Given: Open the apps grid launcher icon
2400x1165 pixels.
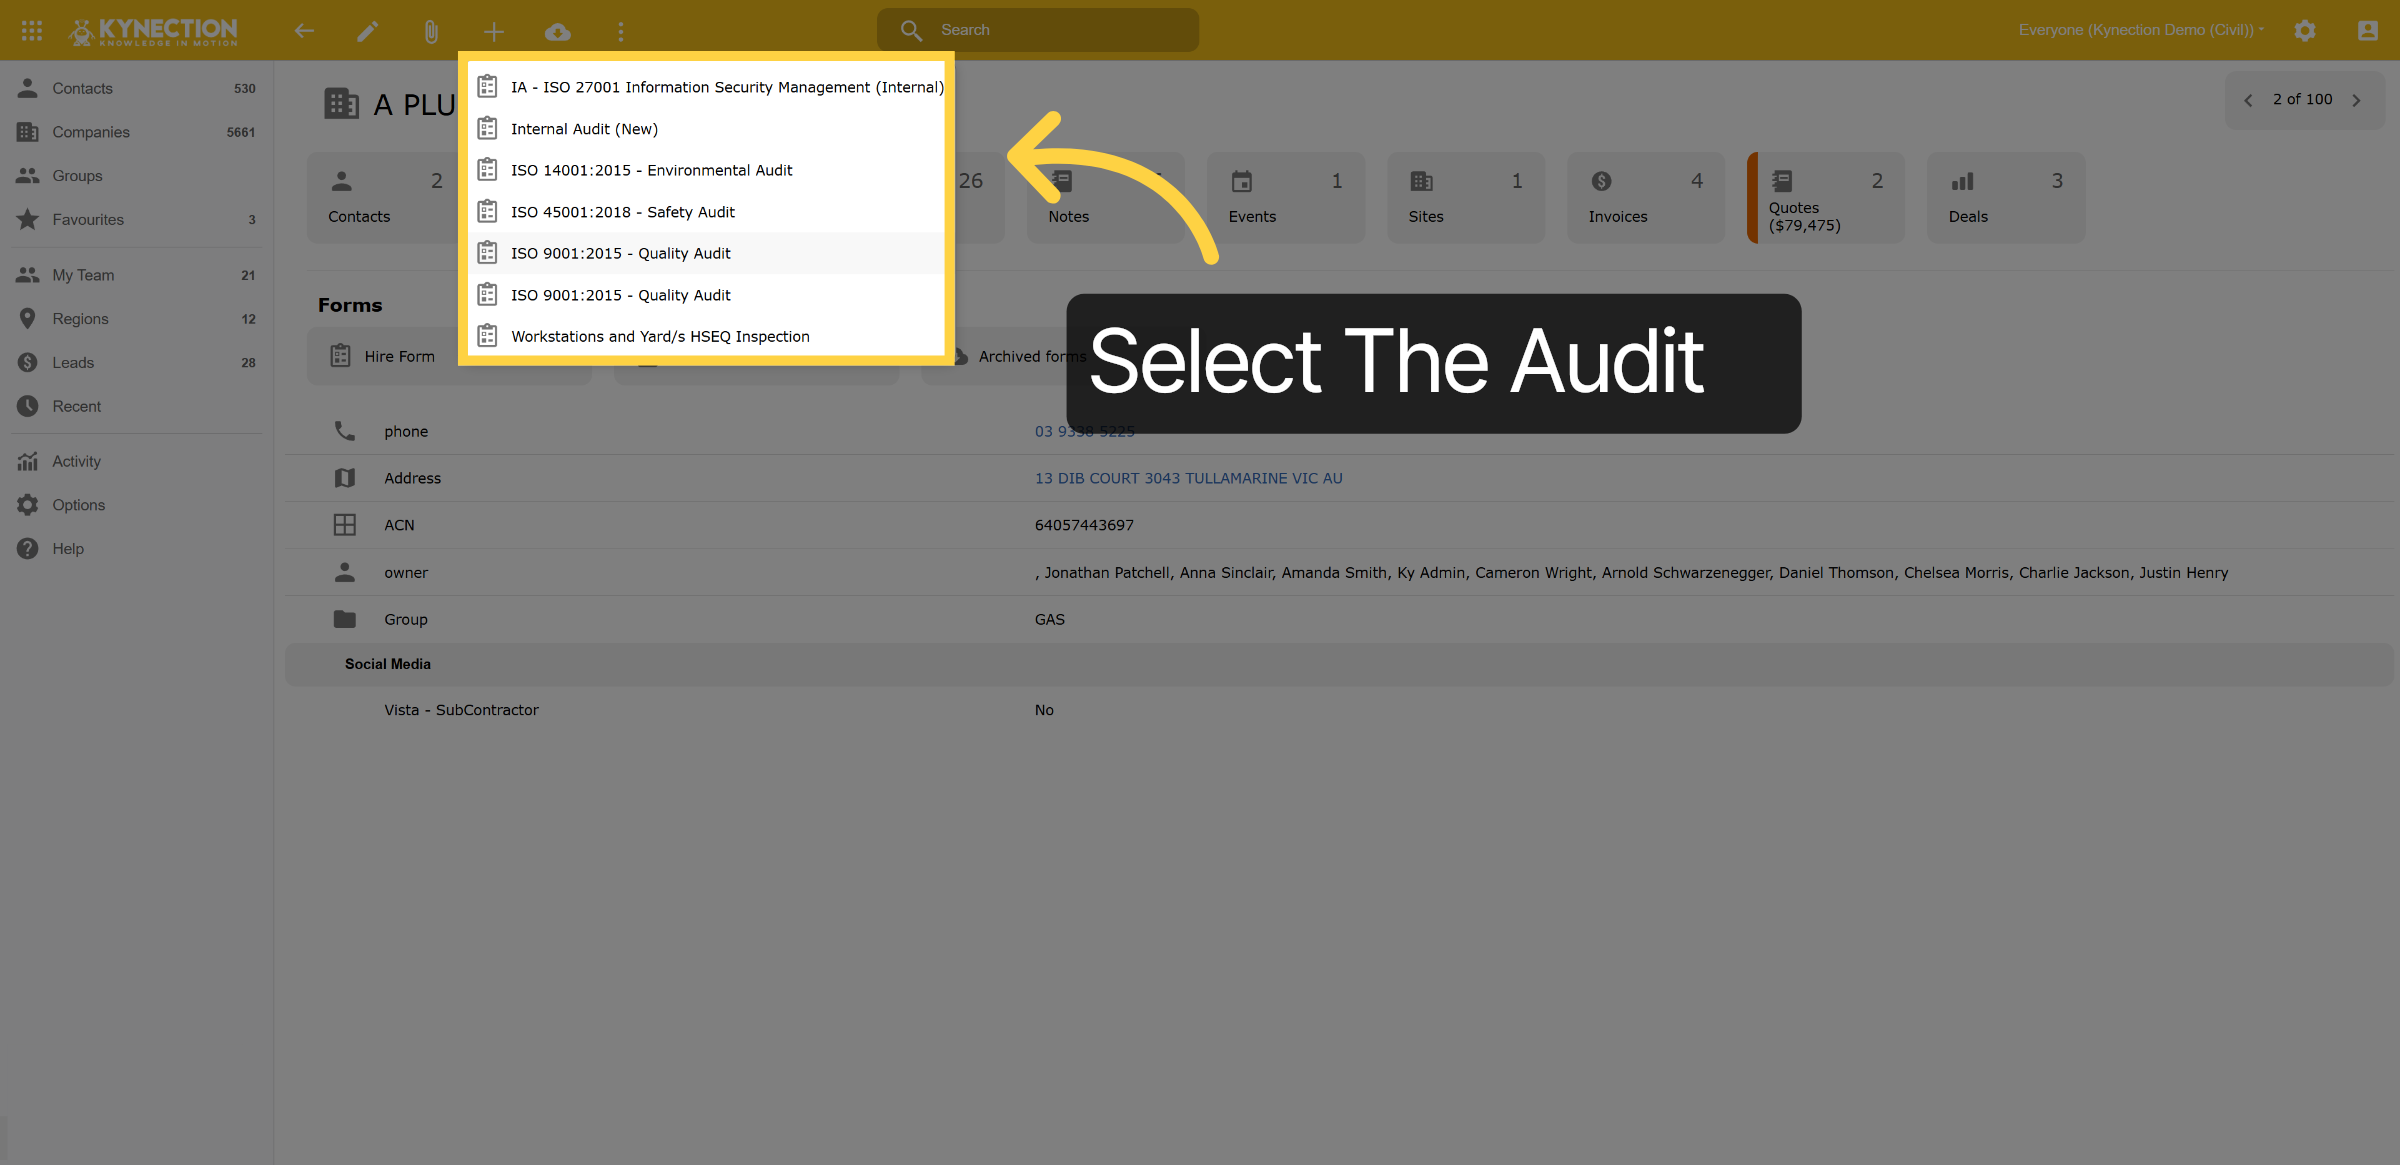Looking at the screenshot, I should pos(32,30).
